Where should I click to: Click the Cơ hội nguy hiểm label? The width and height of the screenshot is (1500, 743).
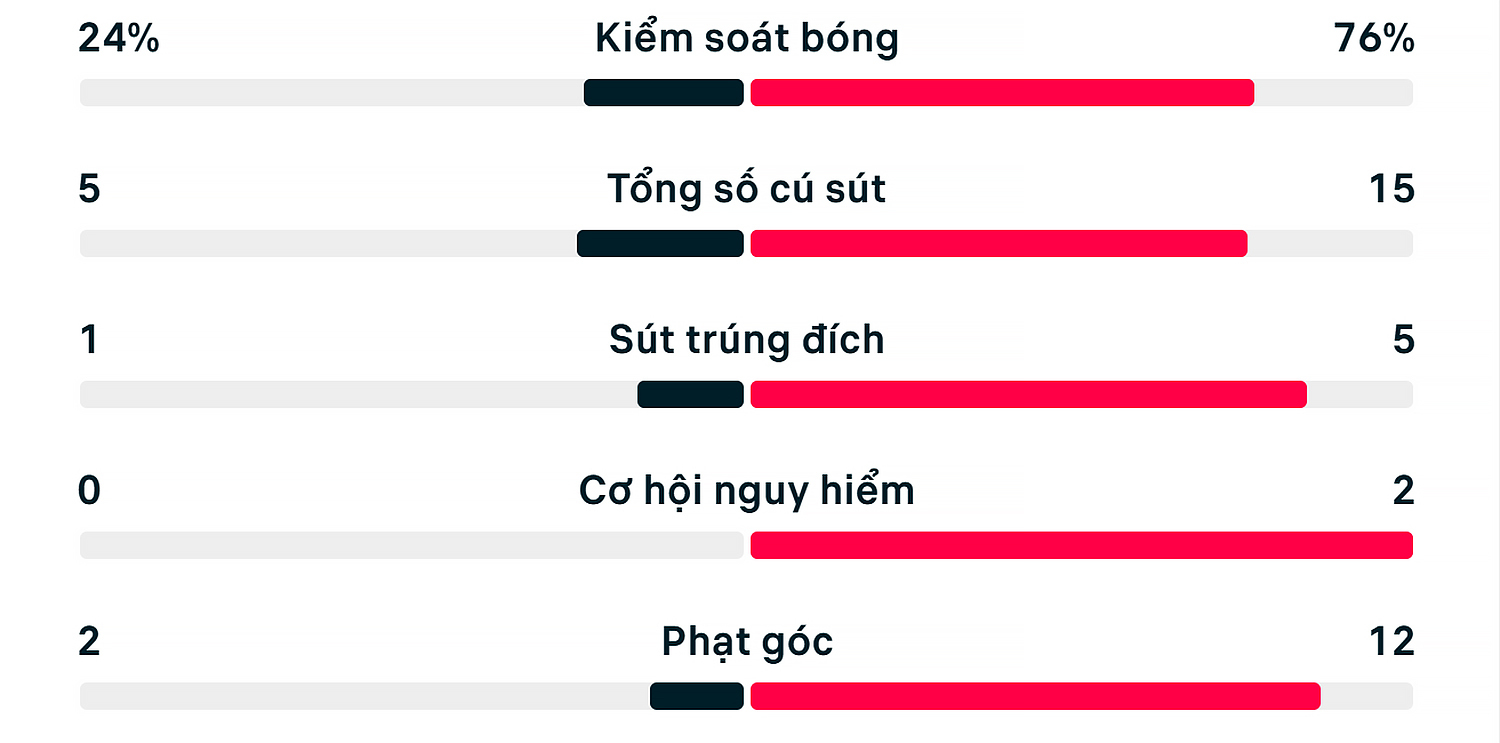point(747,491)
